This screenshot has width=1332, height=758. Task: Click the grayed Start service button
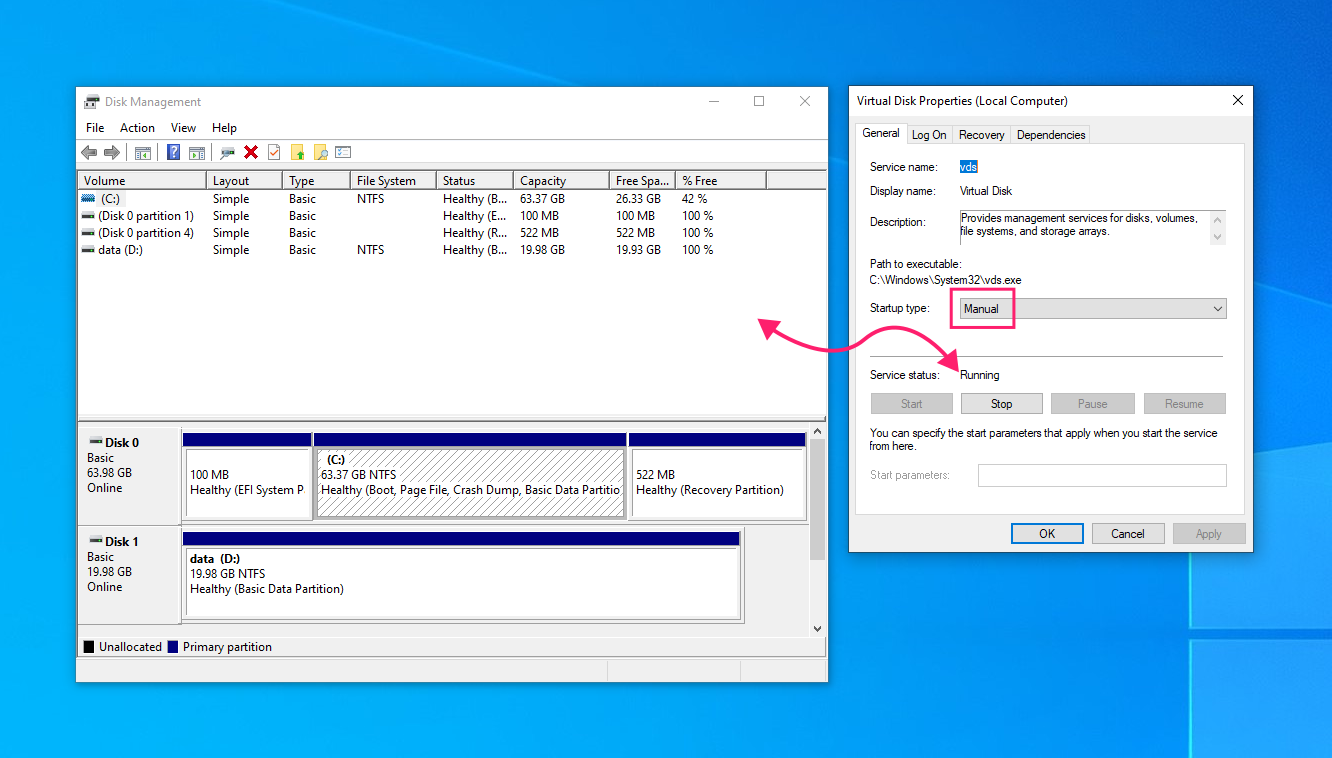(x=911, y=404)
